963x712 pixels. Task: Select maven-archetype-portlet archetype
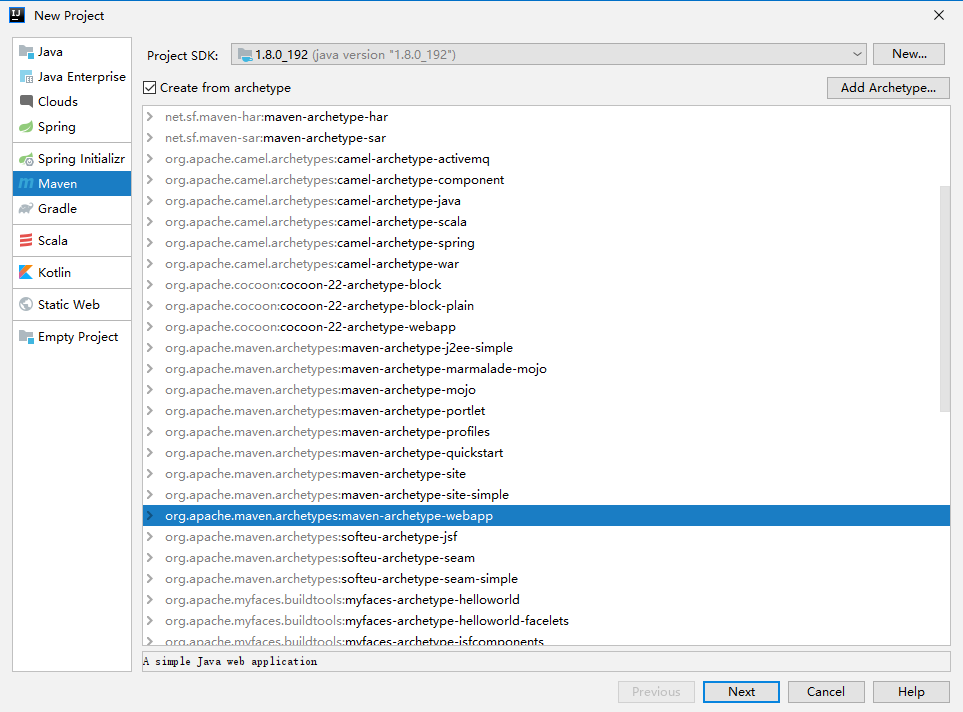tap(546, 410)
